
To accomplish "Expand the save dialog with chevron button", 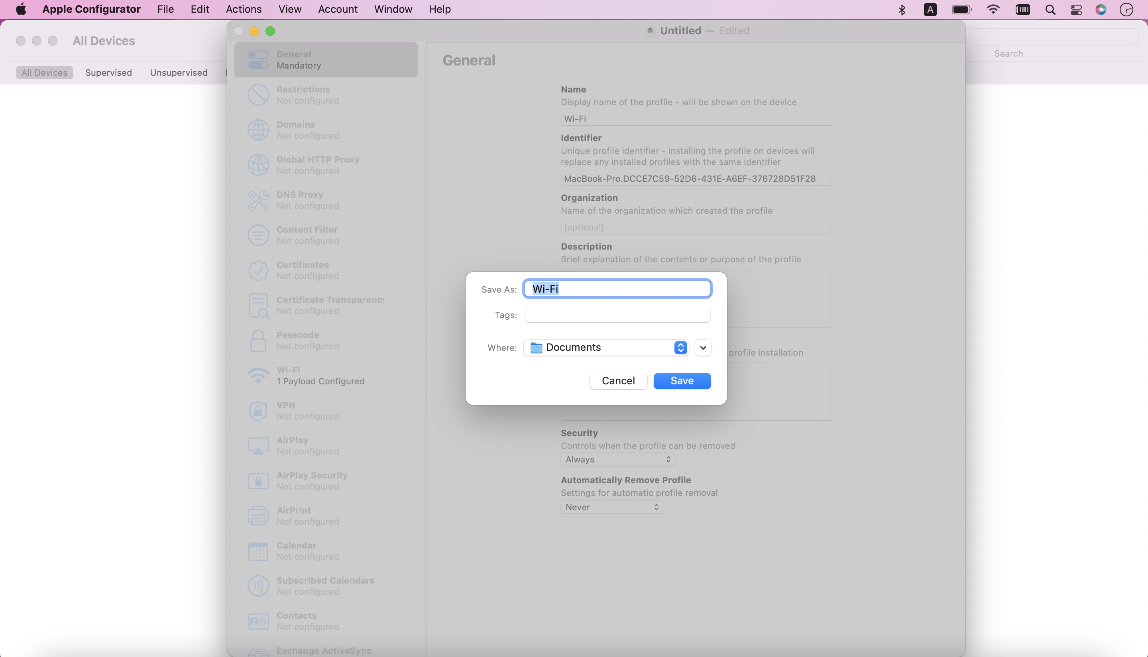I will [703, 348].
